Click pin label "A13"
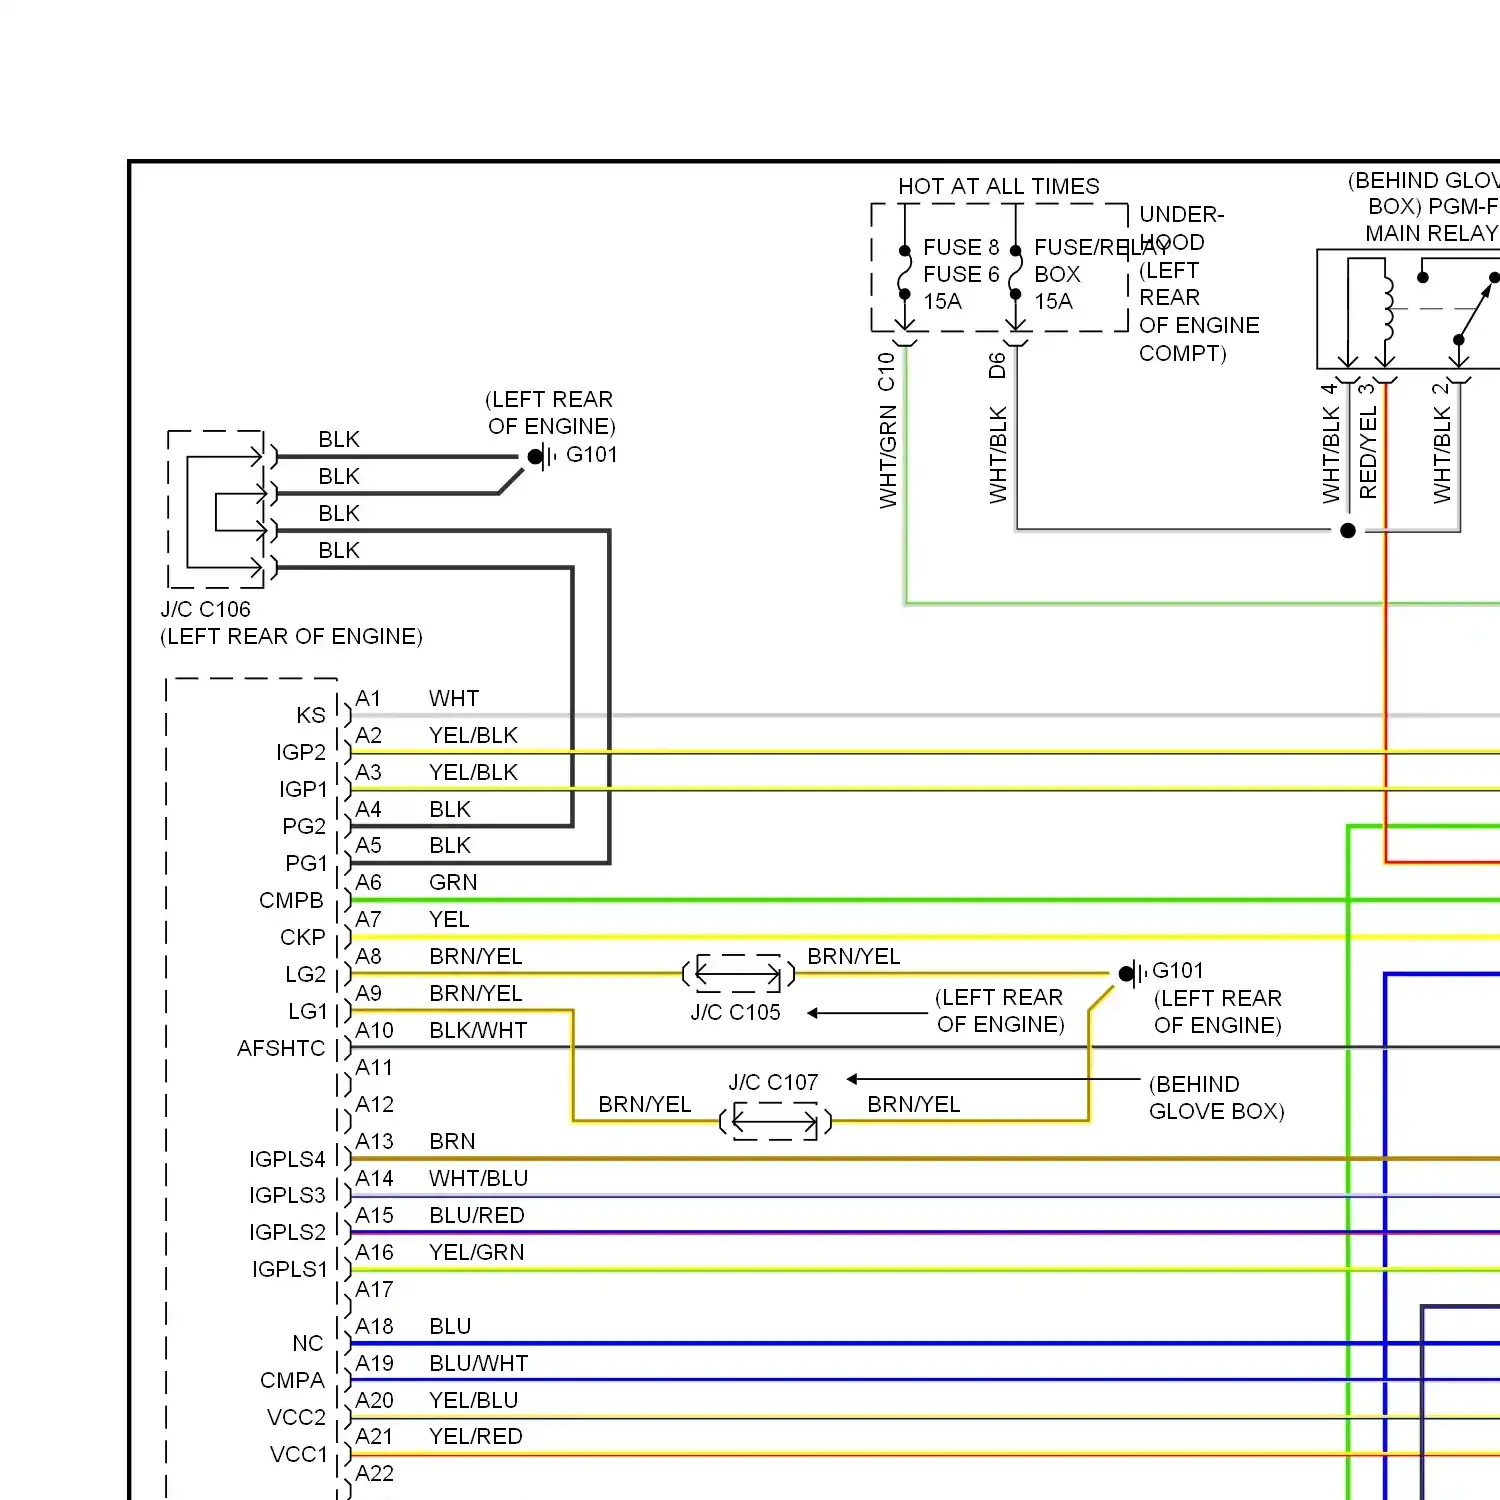This screenshot has width=1500, height=1500. point(374,1141)
